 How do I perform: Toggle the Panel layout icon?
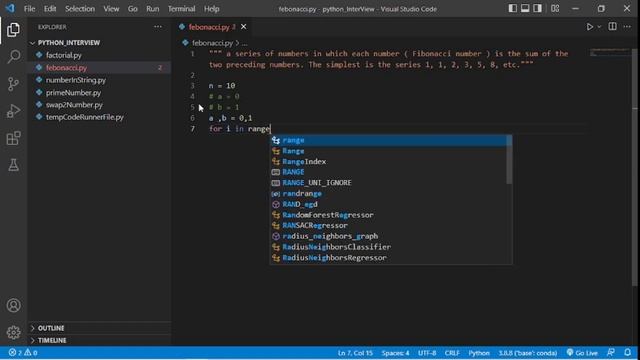tap(525, 8)
